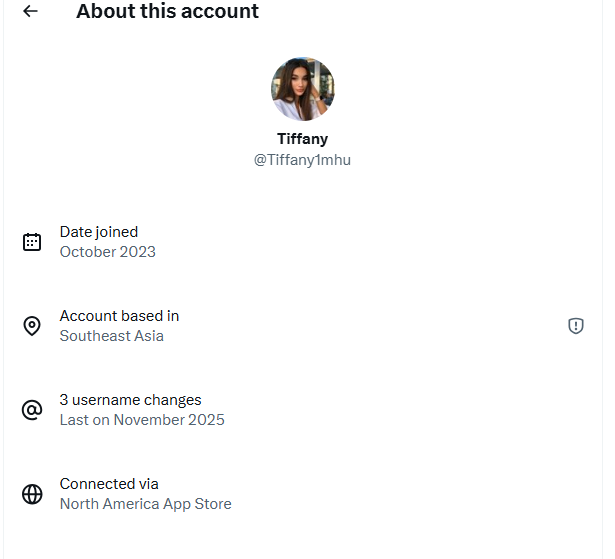The width and height of the screenshot is (615, 559).
Task: Click the October 2023 join date
Action: click(108, 252)
